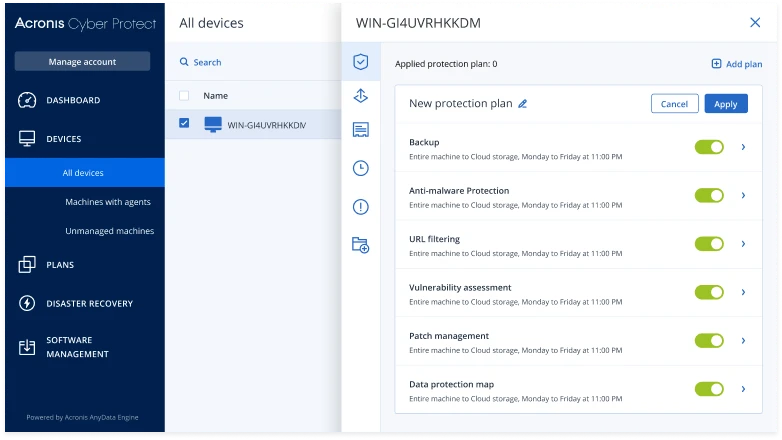
Task: Expand Data protection map chevron
Action: [x=743, y=389]
